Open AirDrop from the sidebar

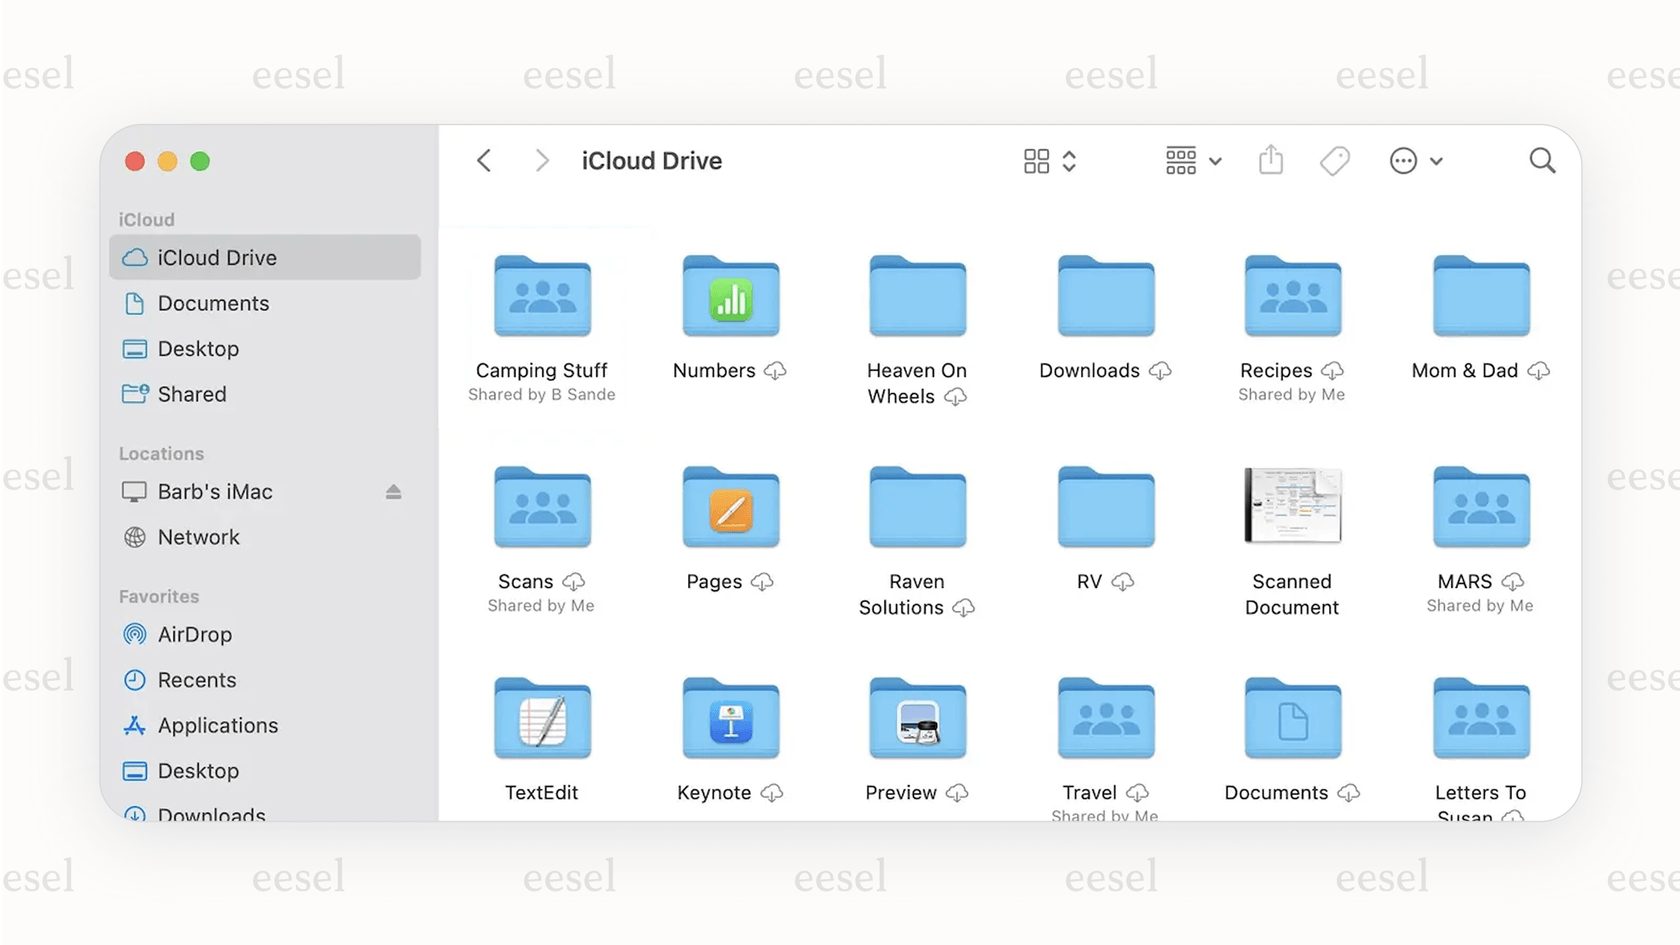195,634
